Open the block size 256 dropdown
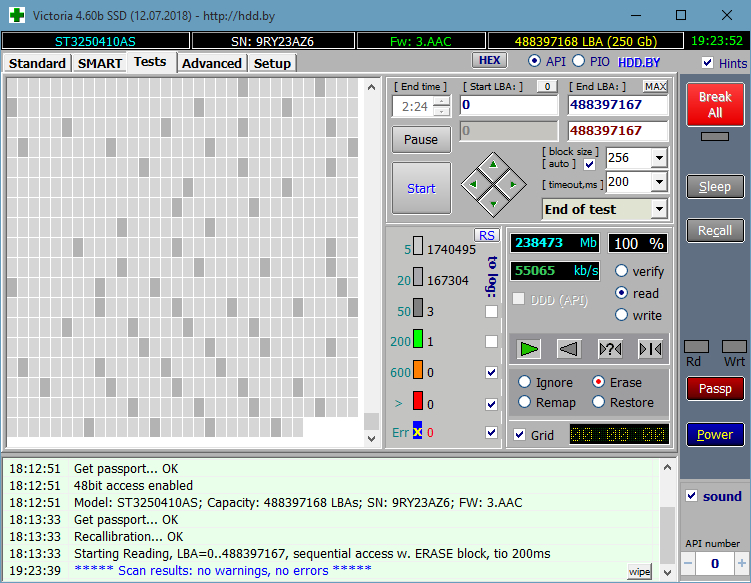This screenshot has width=751, height=583. coord(660,158)
